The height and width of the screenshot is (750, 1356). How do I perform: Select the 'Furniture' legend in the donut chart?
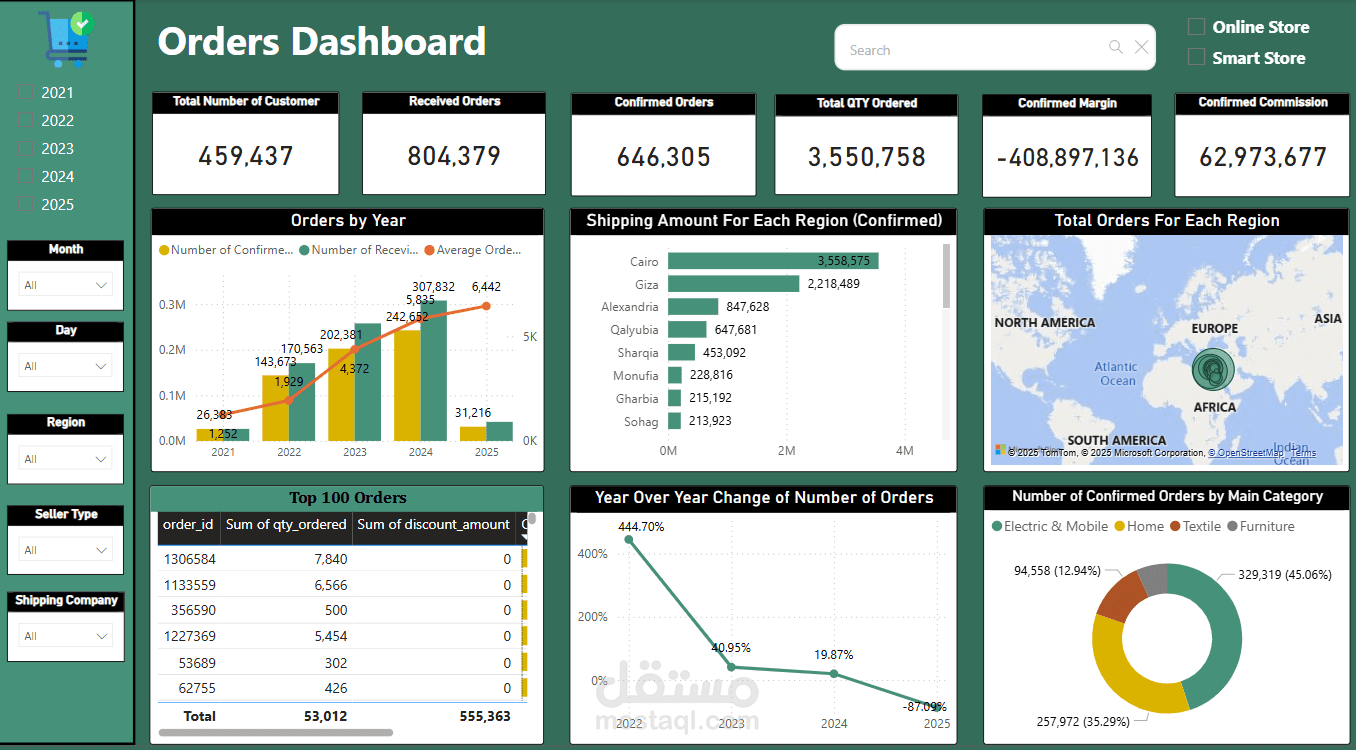coord(1264,524)
